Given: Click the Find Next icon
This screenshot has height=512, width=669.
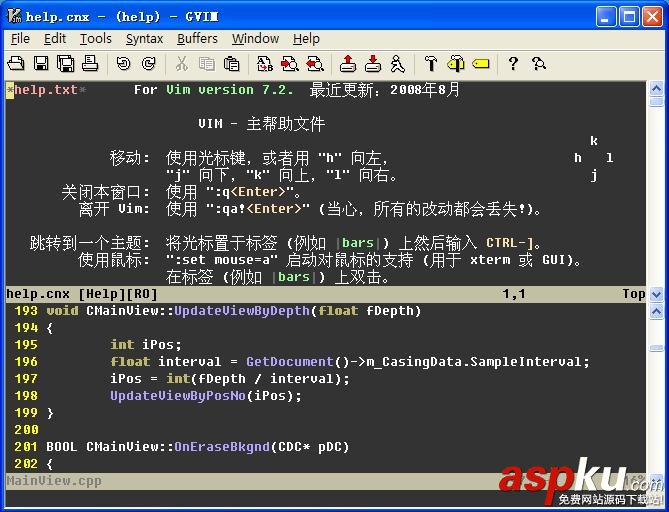Looking at the screenshot, I should [x=290, y=64].
